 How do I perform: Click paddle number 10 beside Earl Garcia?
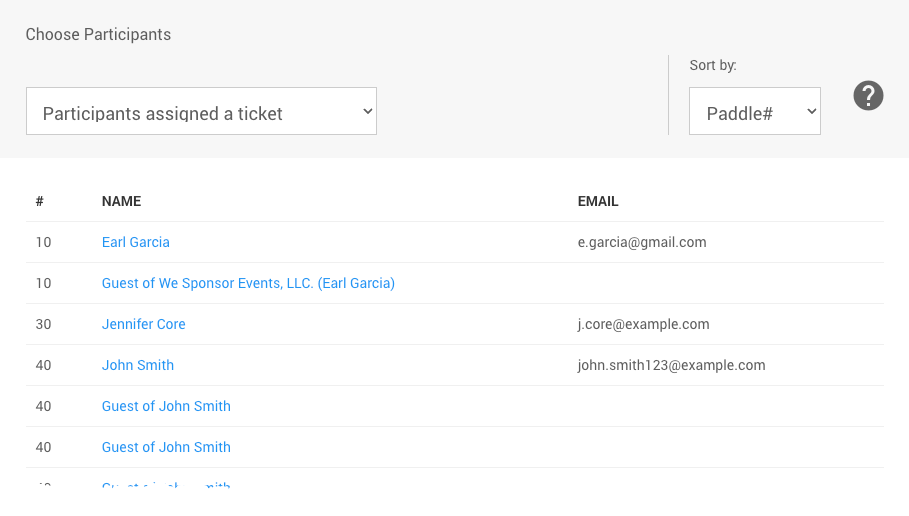point(43,242)
